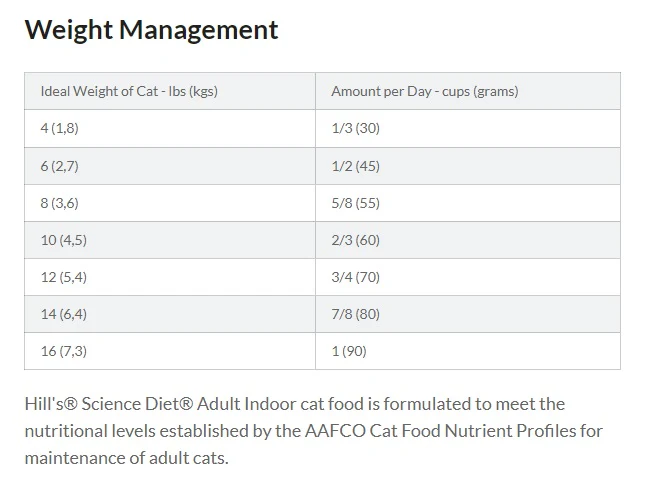Click the 1/3 (30) amount cell

[x=468, y=128]
